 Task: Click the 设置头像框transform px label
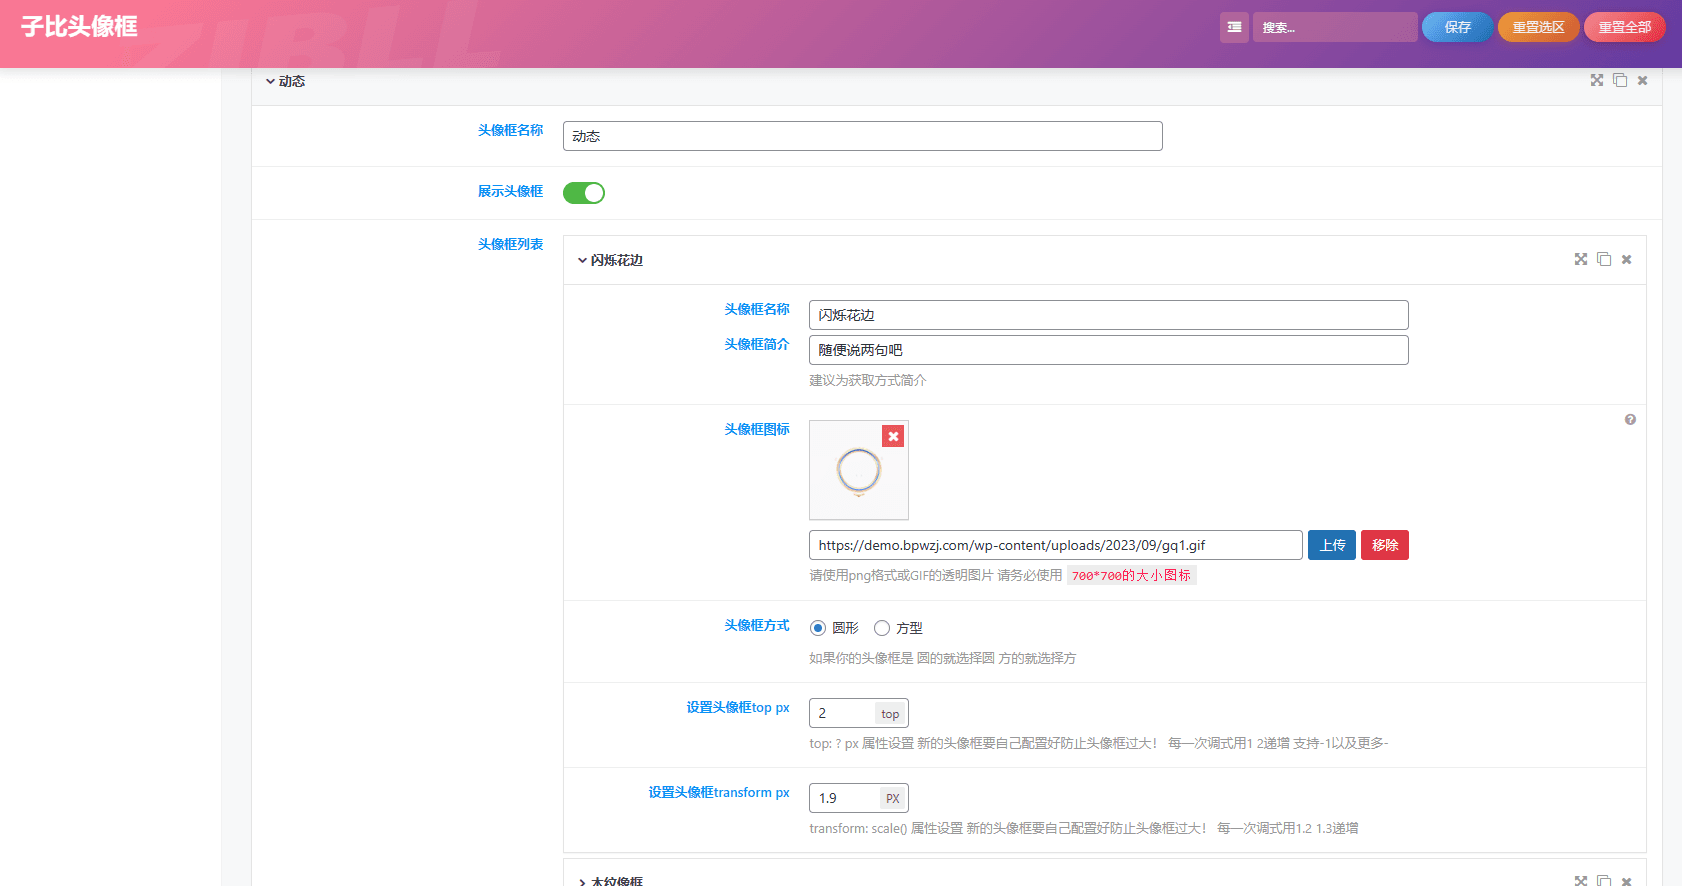[x=719, y=792]
